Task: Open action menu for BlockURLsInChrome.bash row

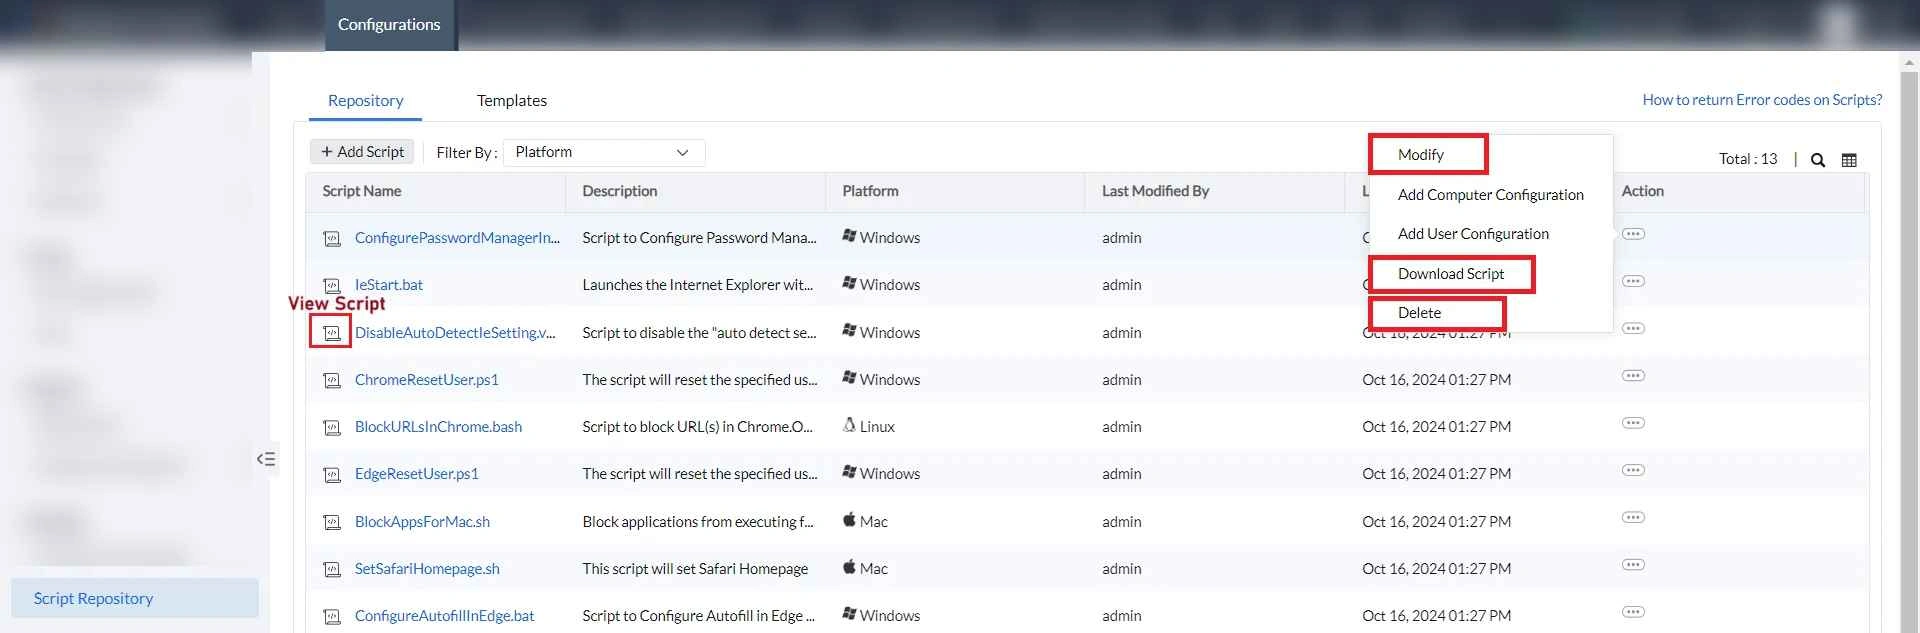Action: pos(1633,423)
